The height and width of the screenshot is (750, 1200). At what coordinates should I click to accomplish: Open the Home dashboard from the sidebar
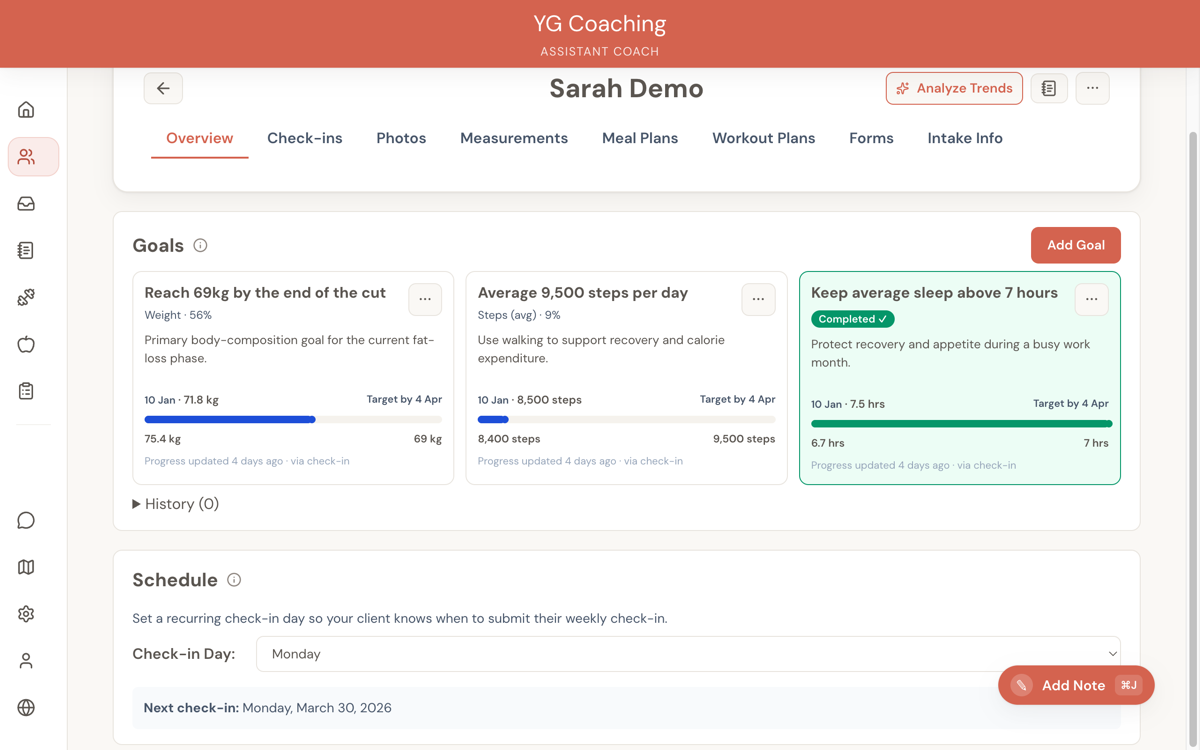(x=26, y=110)
